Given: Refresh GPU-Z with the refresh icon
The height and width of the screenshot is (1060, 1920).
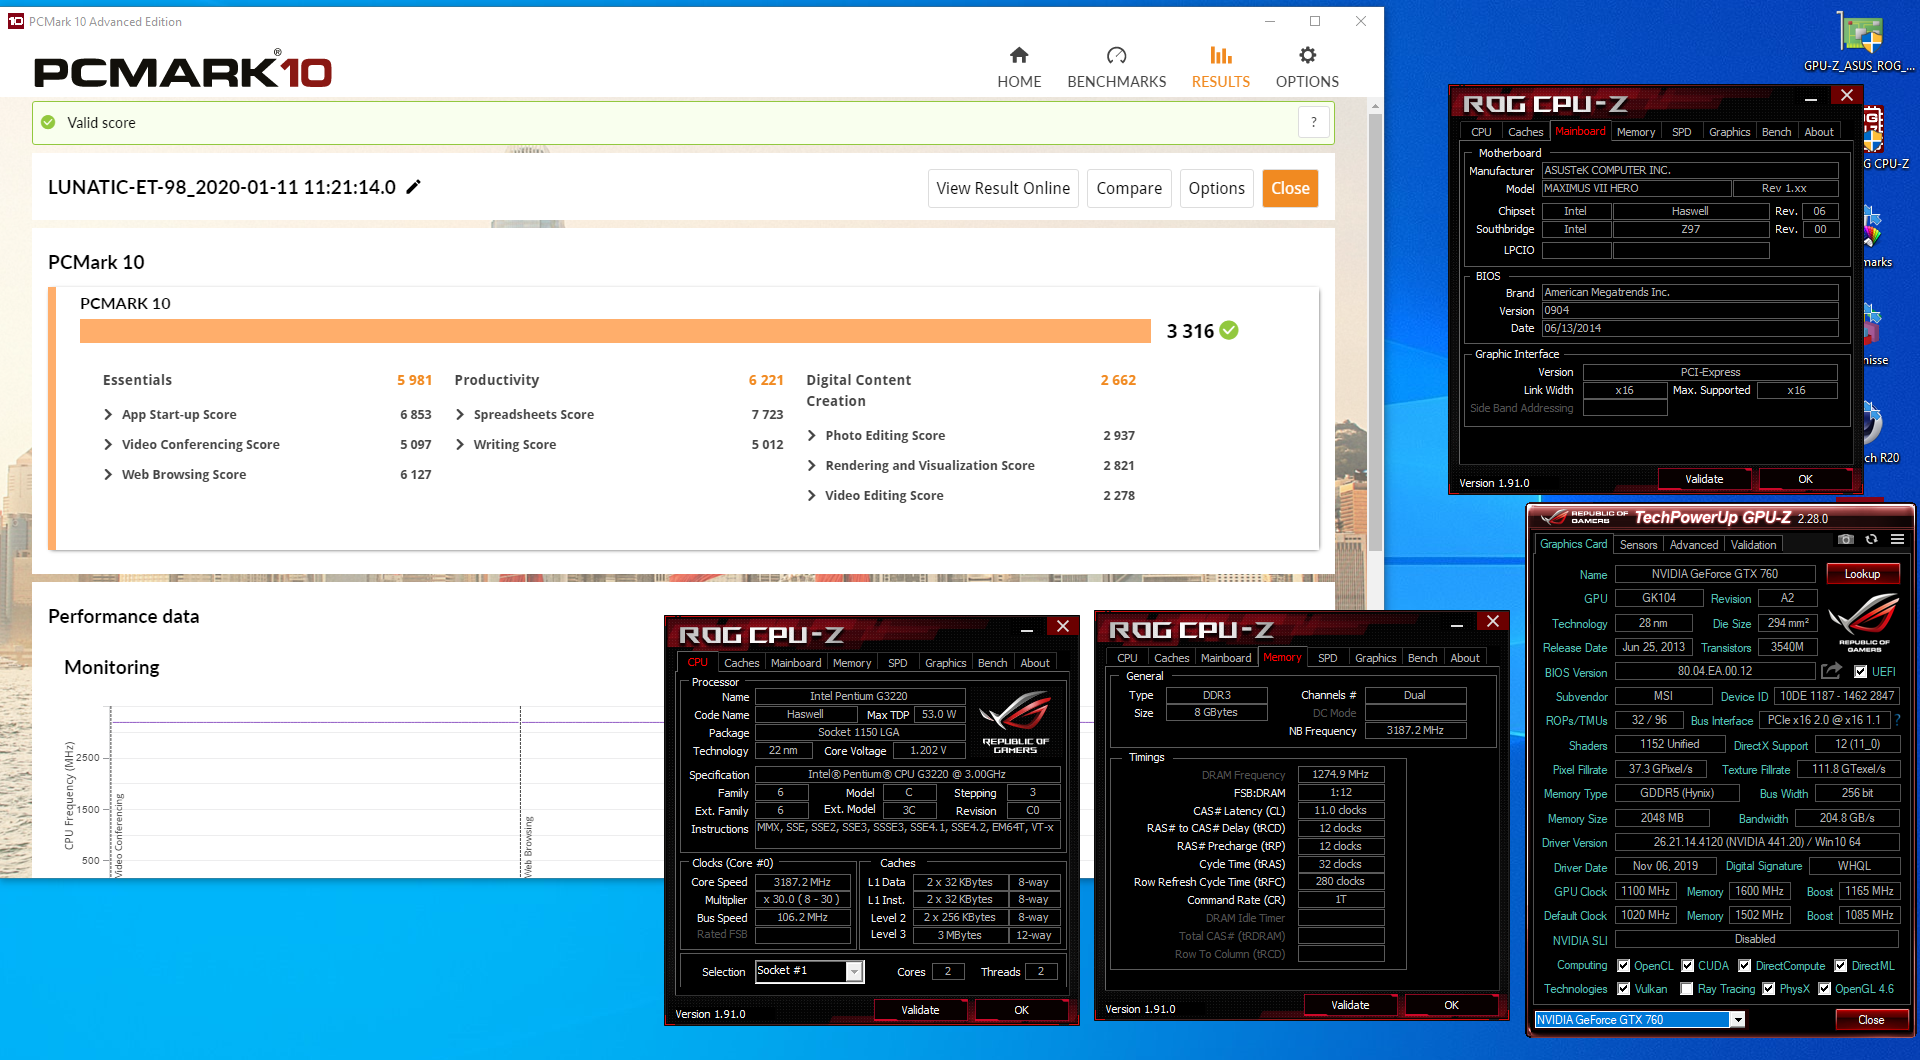Looking at the screenshot, I should click(1871, 539).
